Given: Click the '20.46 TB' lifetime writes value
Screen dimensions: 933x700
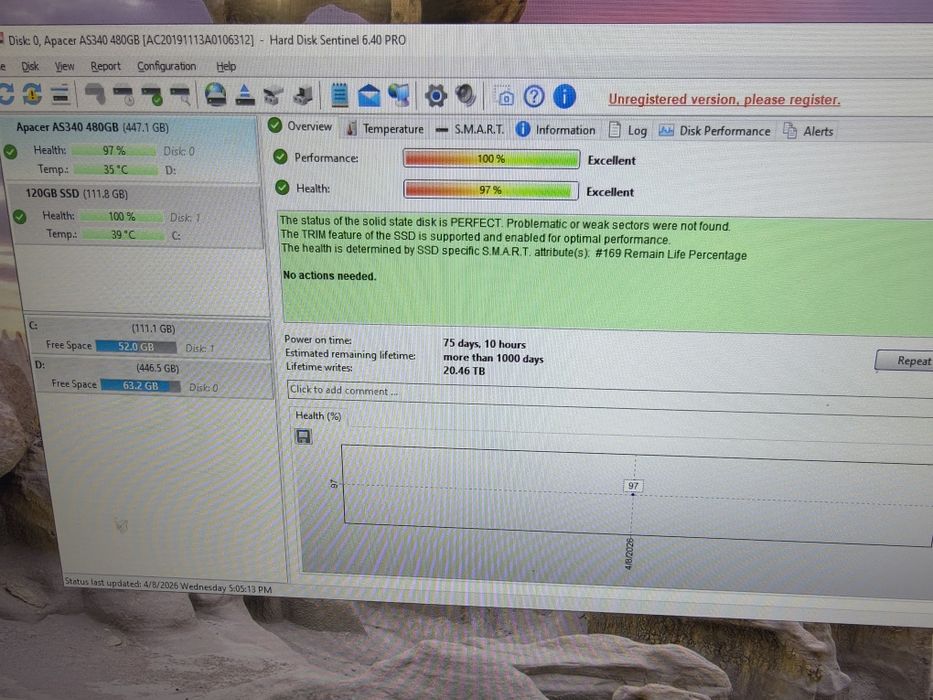Looking at the screenshot, I should (464, 371).
